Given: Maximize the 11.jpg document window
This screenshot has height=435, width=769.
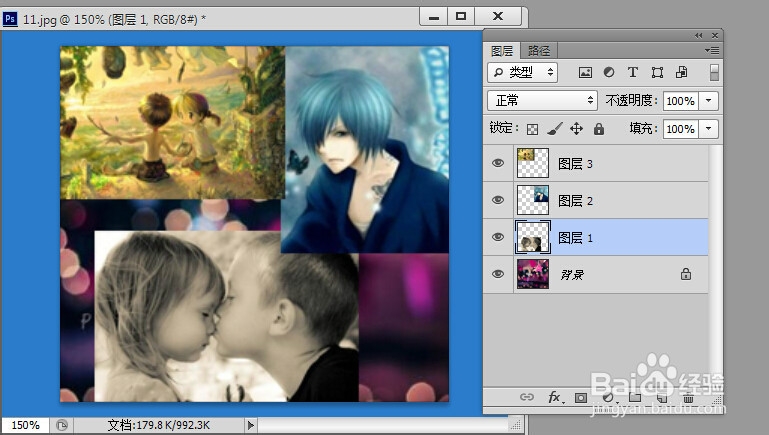Looking at the screenshot, I should (461, 17).
